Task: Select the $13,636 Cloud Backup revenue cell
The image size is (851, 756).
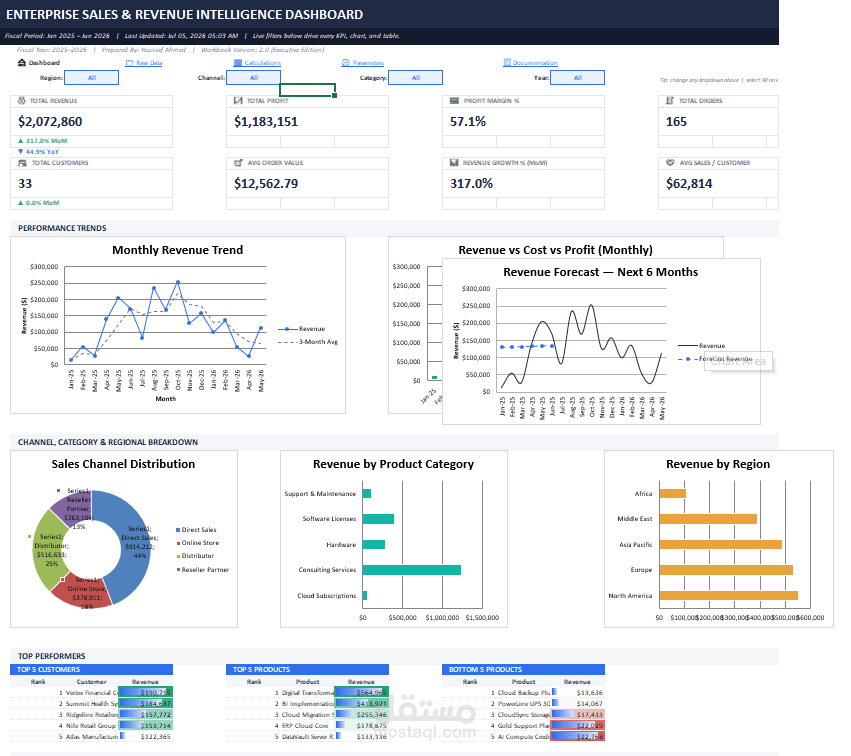Action: [578, 693]
